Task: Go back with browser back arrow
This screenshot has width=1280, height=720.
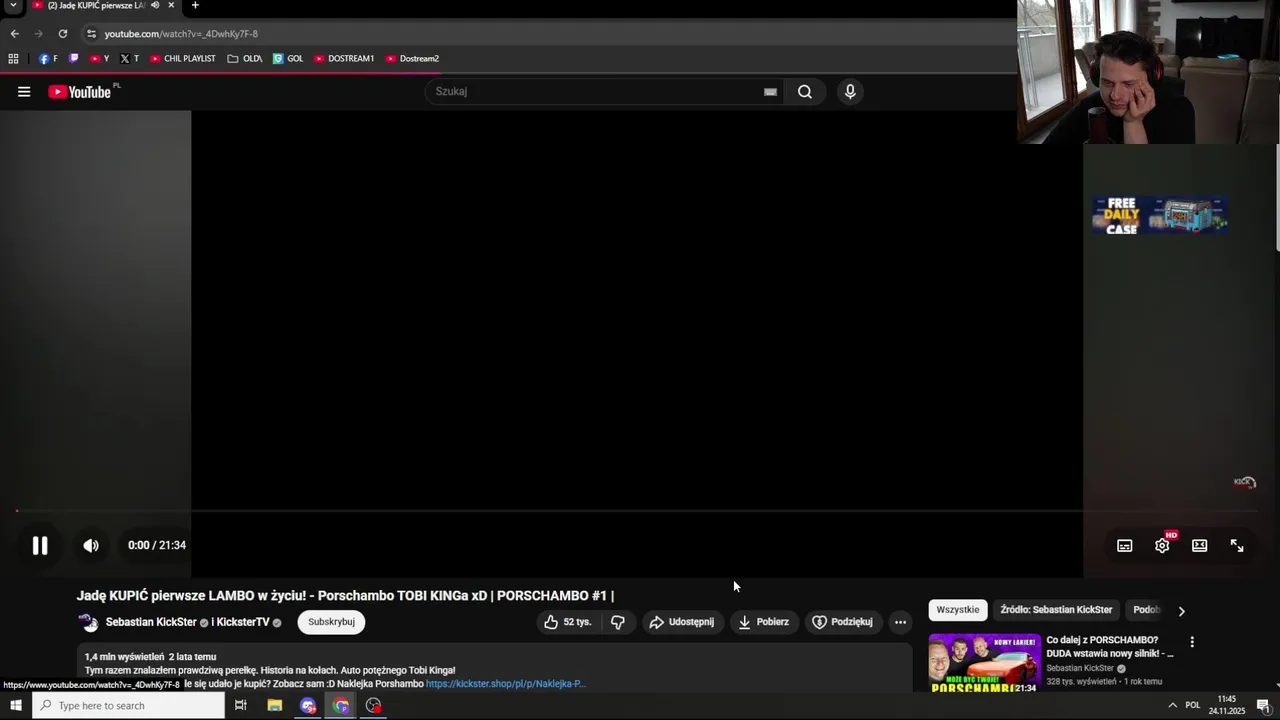Action: [x=14, y=33]
